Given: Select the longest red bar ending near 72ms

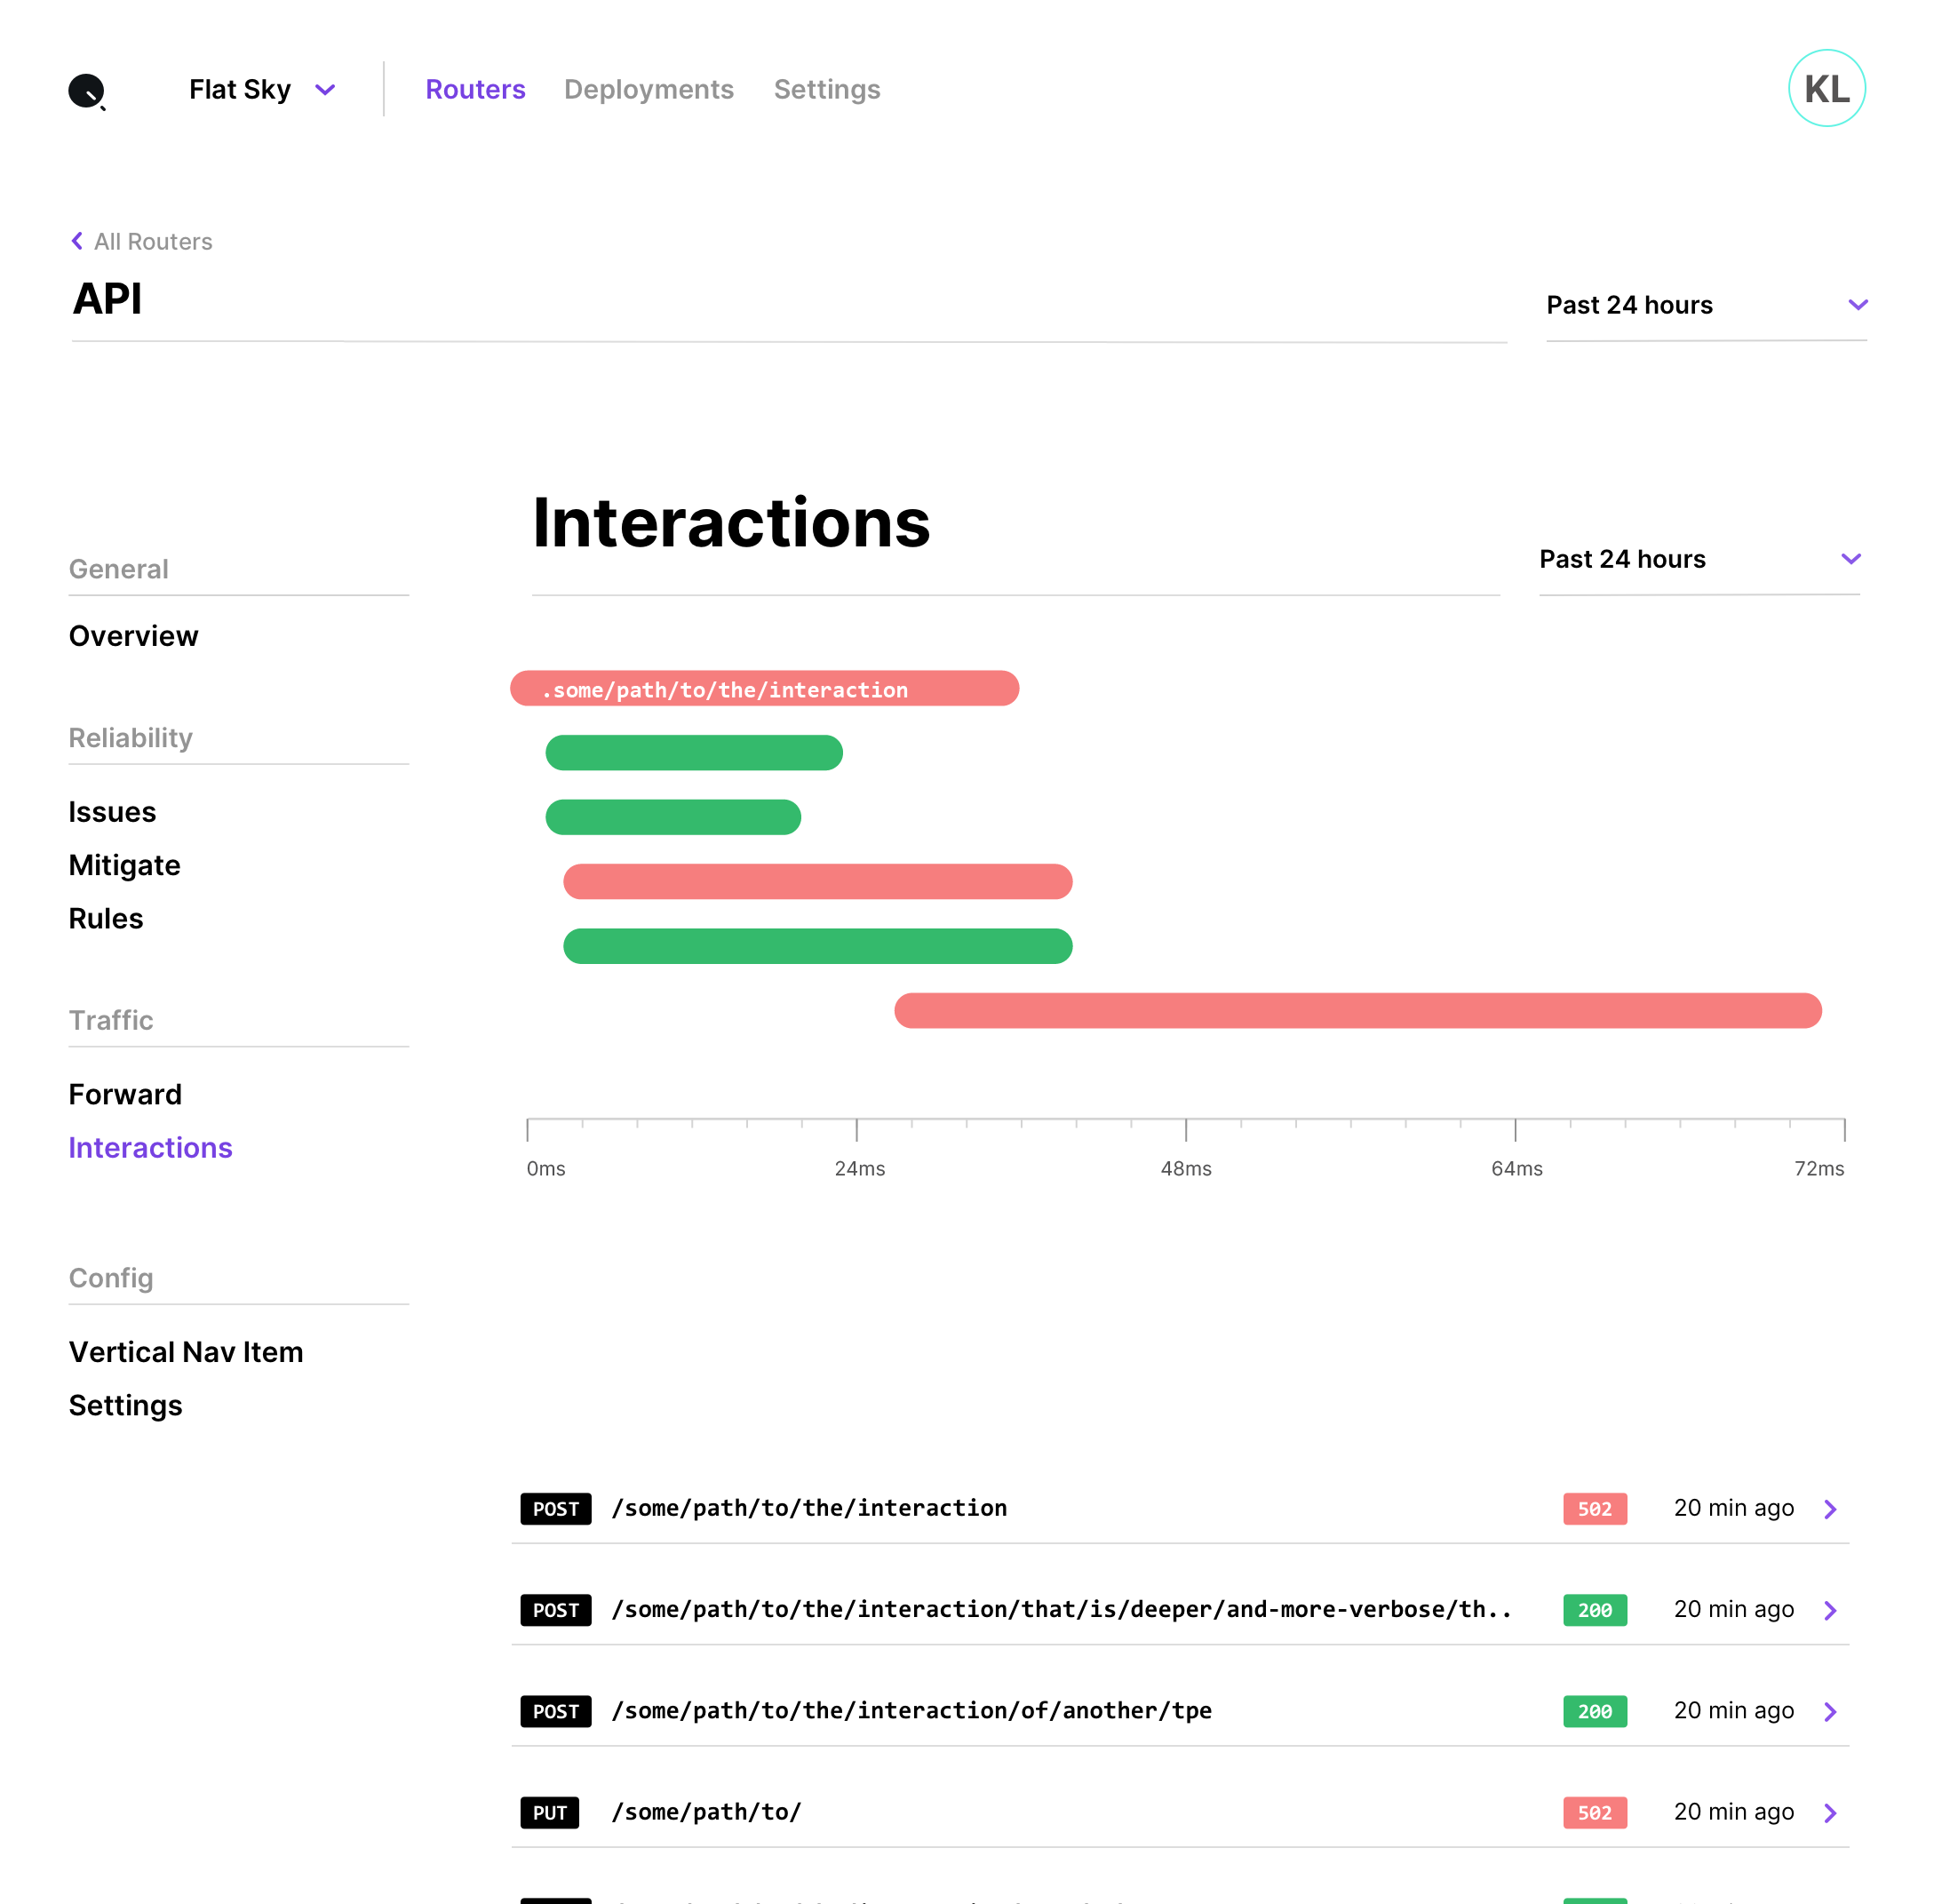Looking at the screenshot, I should [1357, 1011].
